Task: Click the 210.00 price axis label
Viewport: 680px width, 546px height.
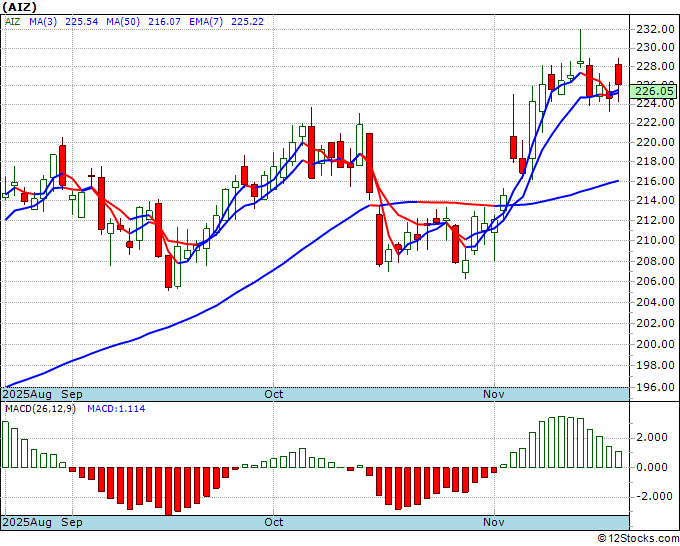Action: (655, 240)
